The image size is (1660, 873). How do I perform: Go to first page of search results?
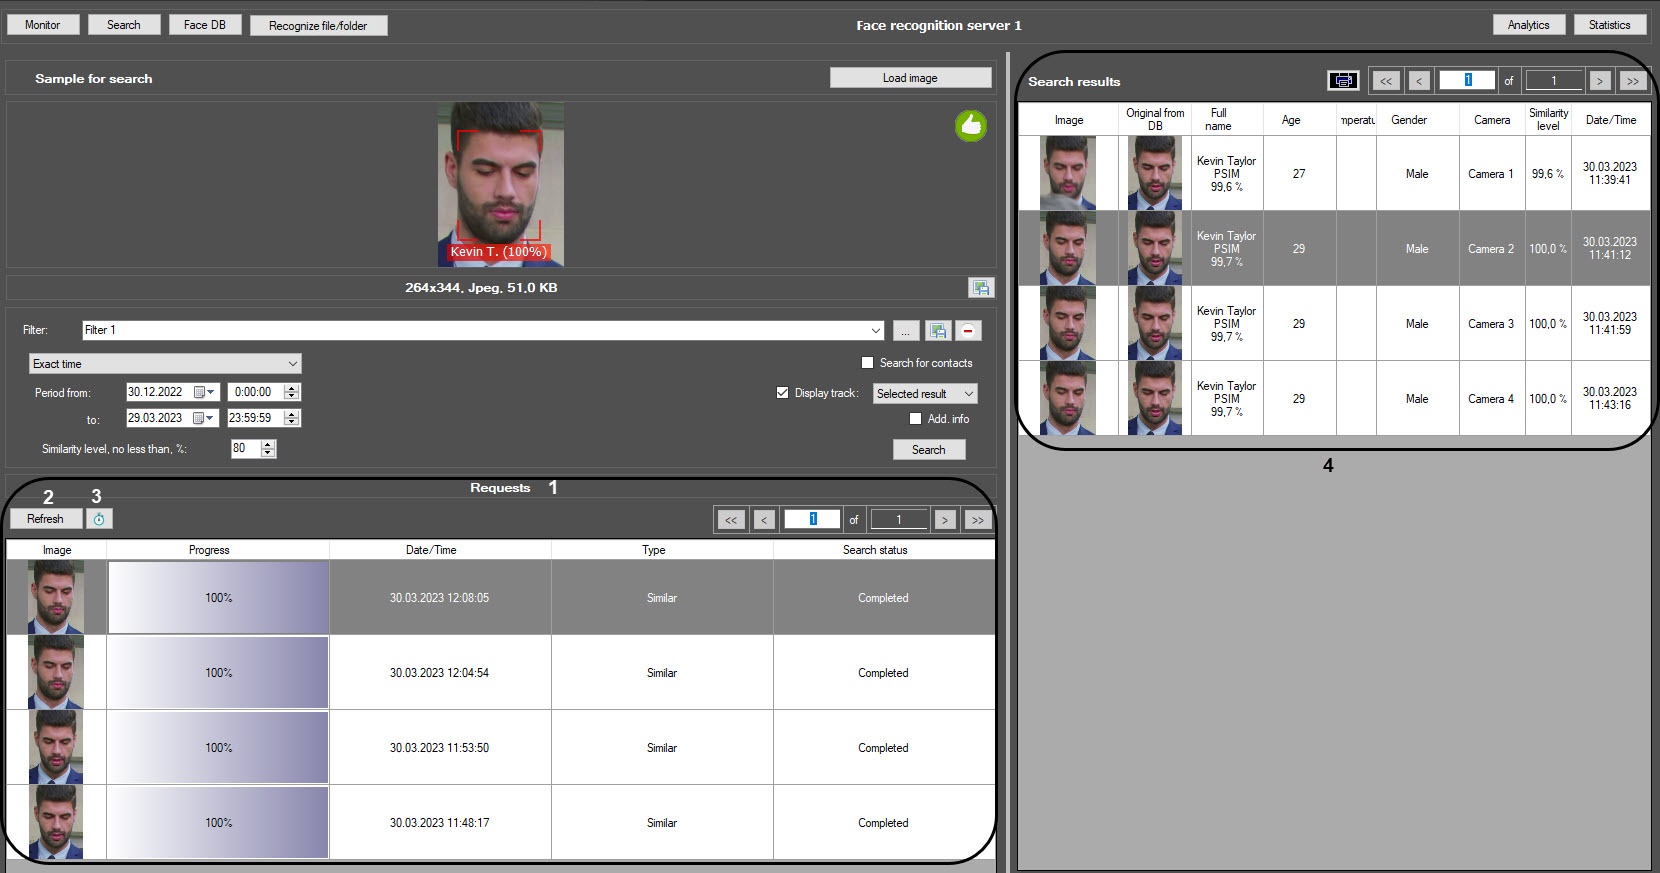pos(1385,81)
